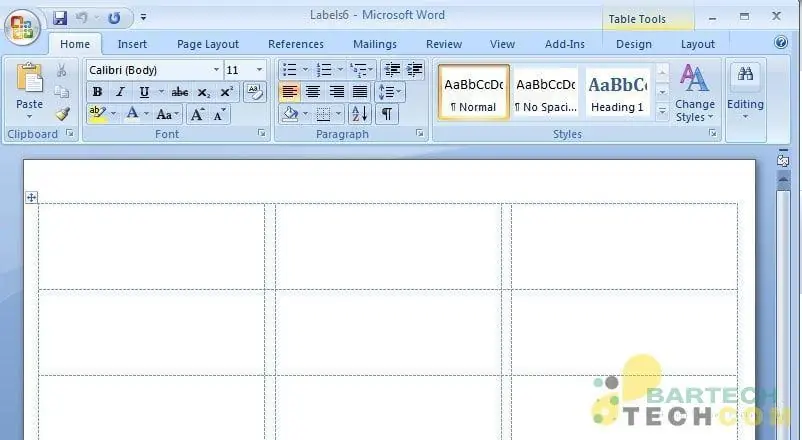Viewport: 802px width, 440px height.
Task: Toggle Bold formatting
Action: tap(97, 92)
